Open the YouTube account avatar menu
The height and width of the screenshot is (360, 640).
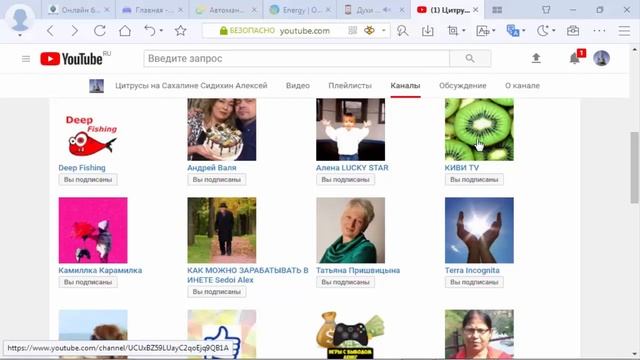coord(601,58)
